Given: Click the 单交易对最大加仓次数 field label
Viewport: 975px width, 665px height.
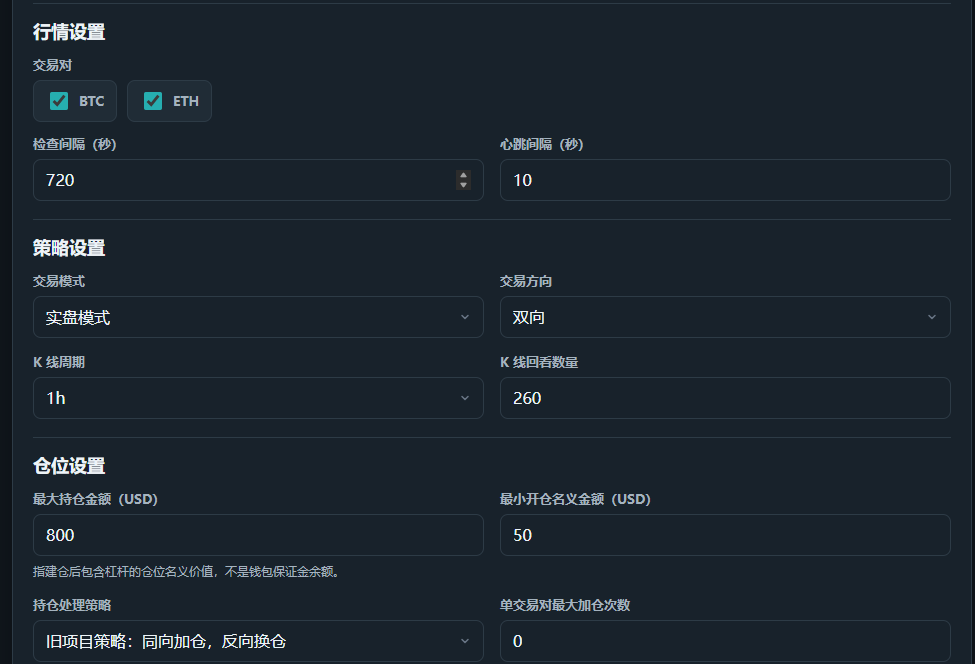Looking at the screenshot, I should [565, 605].
